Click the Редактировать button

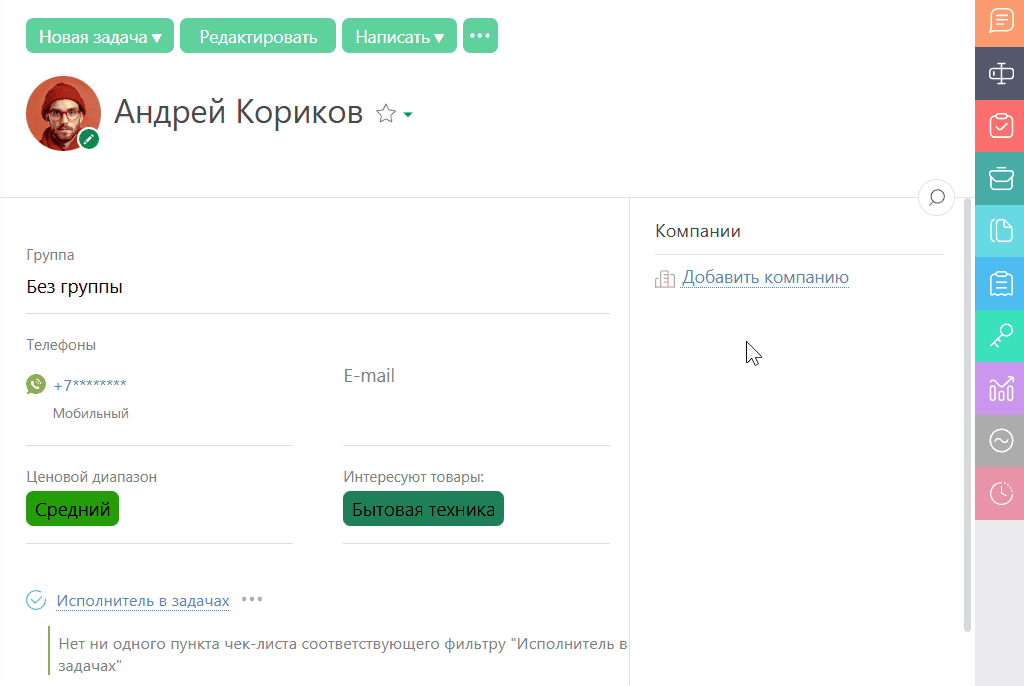coord(258,36)
